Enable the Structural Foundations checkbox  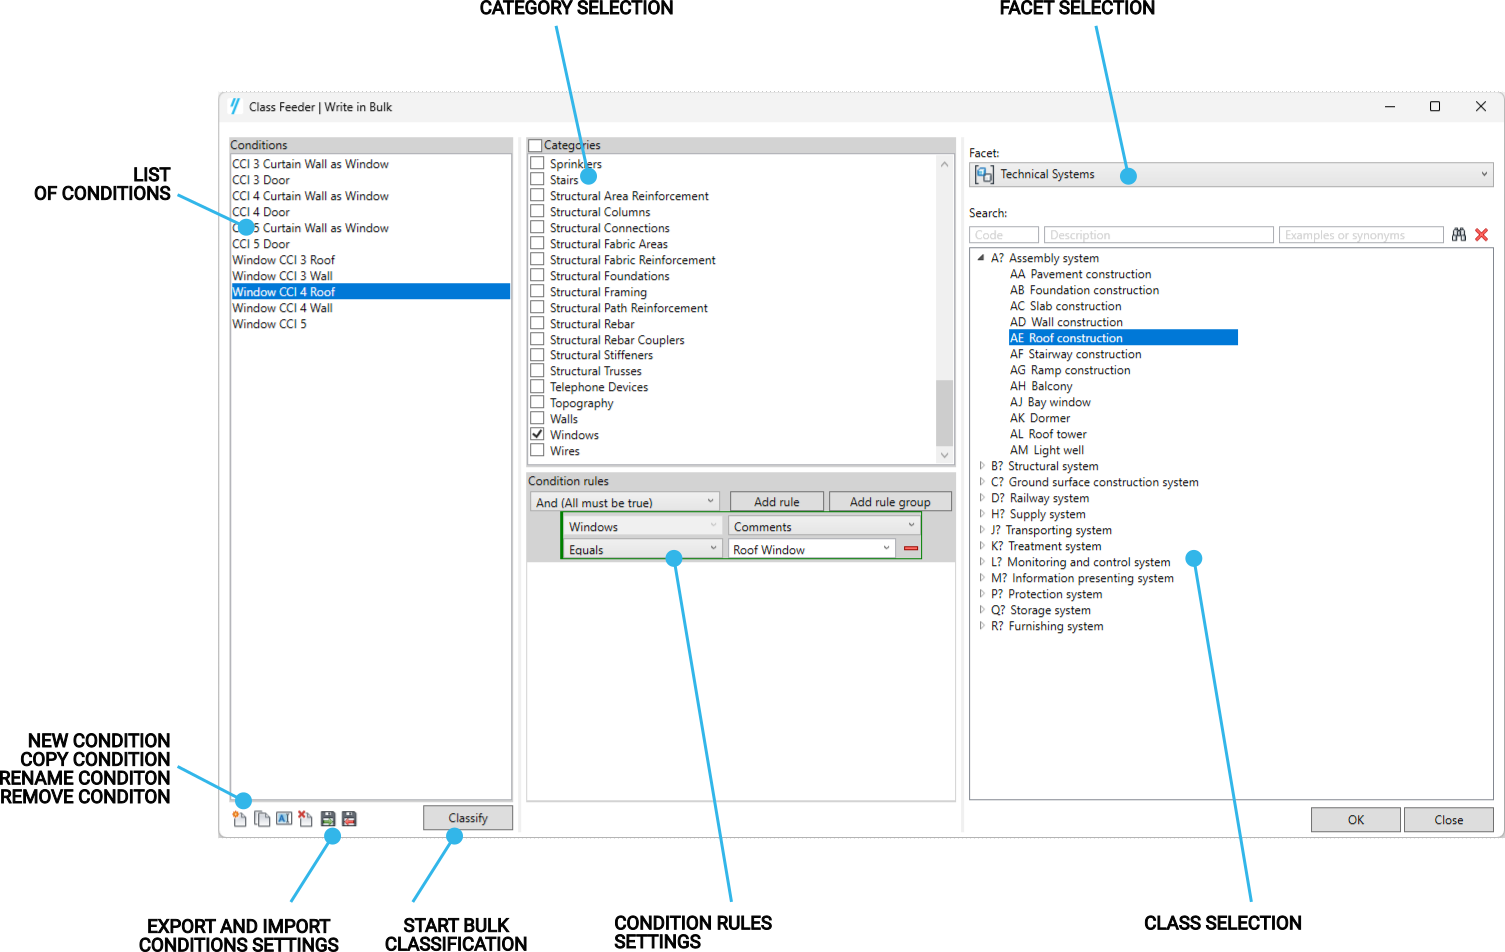[x=537, y=276]
